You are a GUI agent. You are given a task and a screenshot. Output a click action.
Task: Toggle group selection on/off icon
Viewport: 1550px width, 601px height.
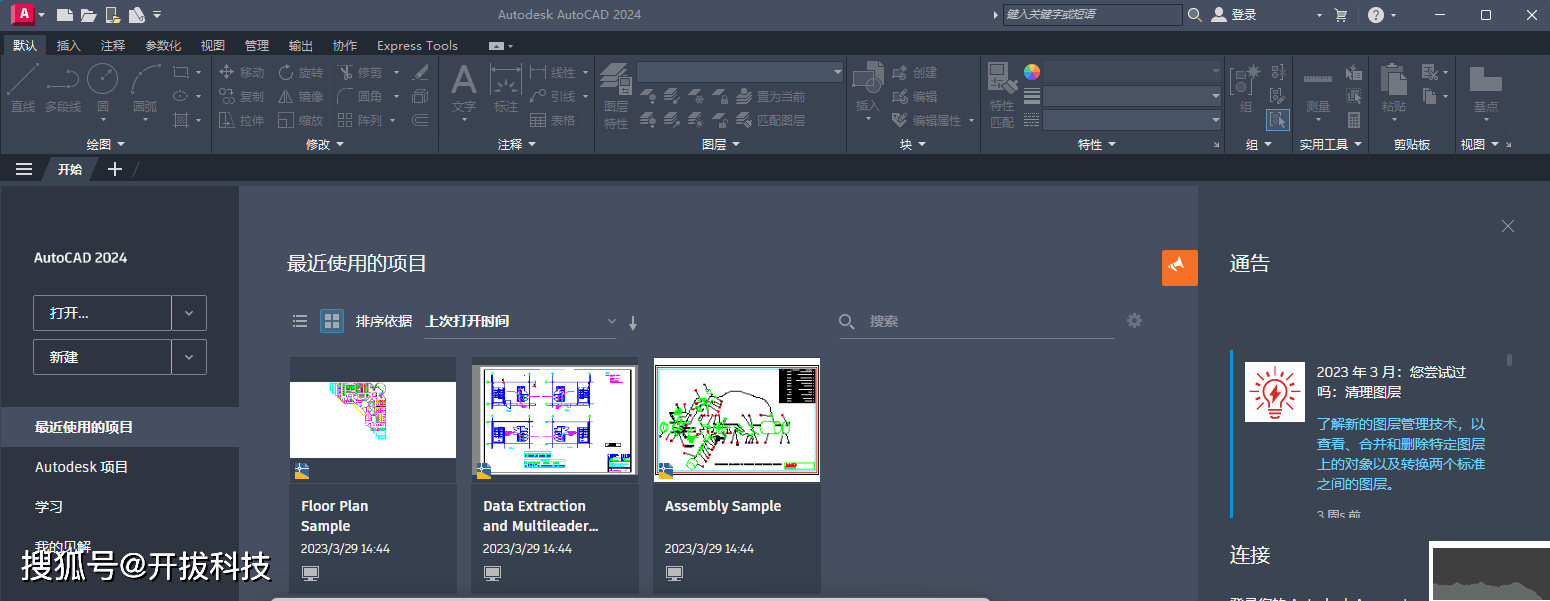point(1277,120)
